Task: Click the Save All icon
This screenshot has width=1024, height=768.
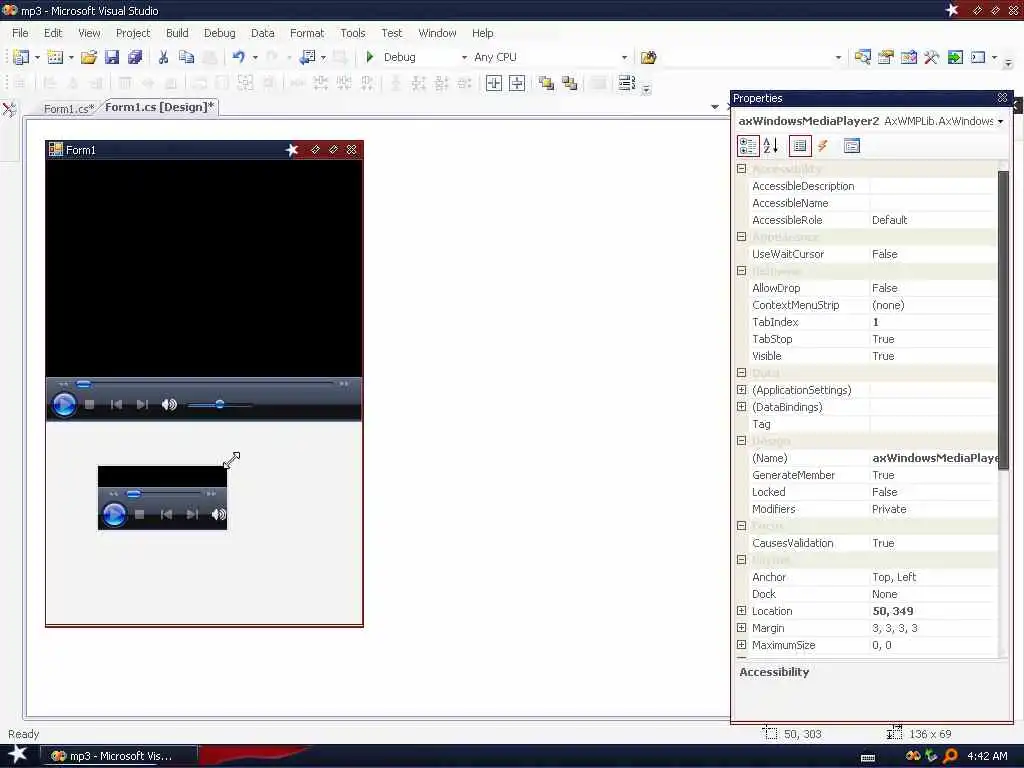Action: (135, 57)
